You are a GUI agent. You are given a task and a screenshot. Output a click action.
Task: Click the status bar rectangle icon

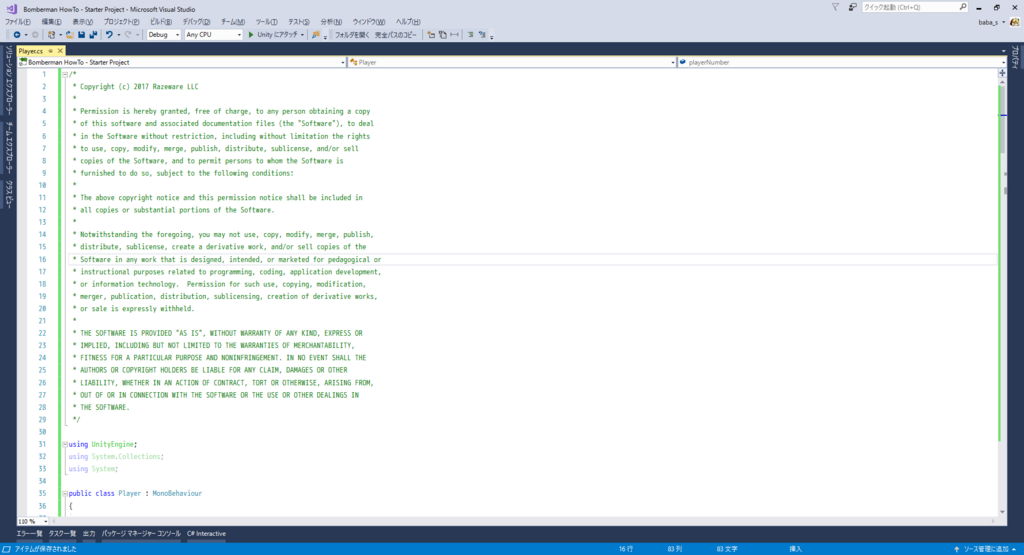pyautogui.click(x=7, y=549)
